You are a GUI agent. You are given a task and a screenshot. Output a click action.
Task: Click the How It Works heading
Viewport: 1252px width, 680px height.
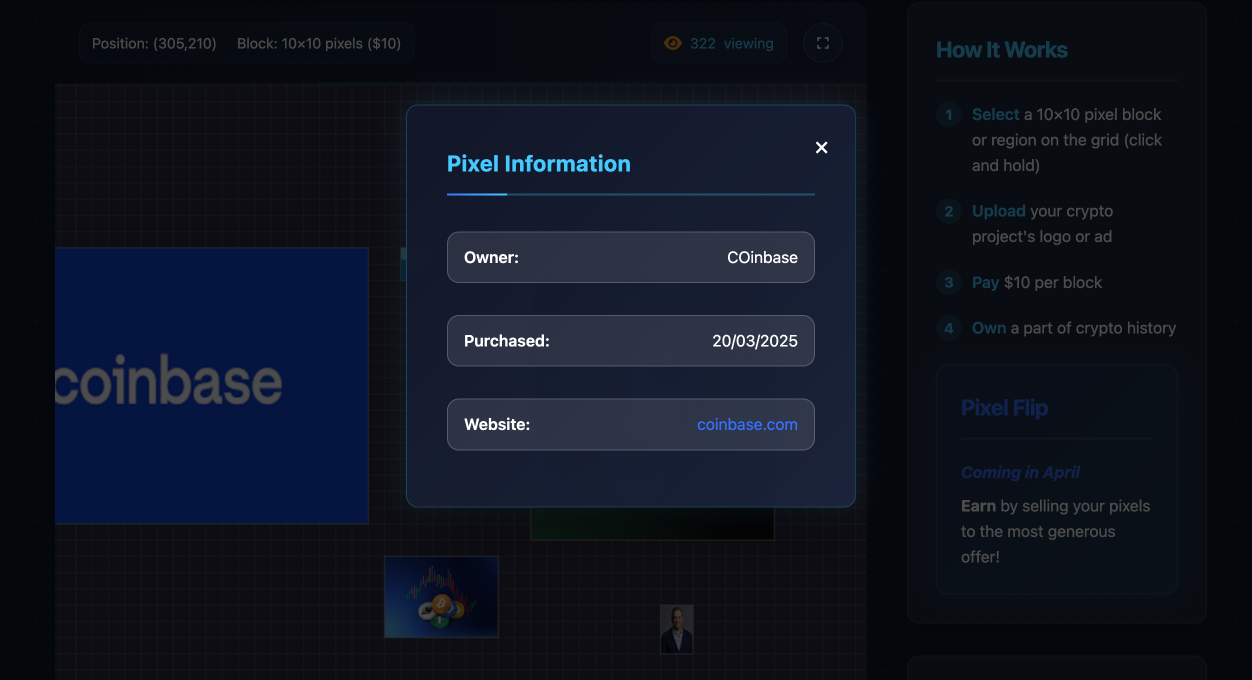[x=1002, y=50]
